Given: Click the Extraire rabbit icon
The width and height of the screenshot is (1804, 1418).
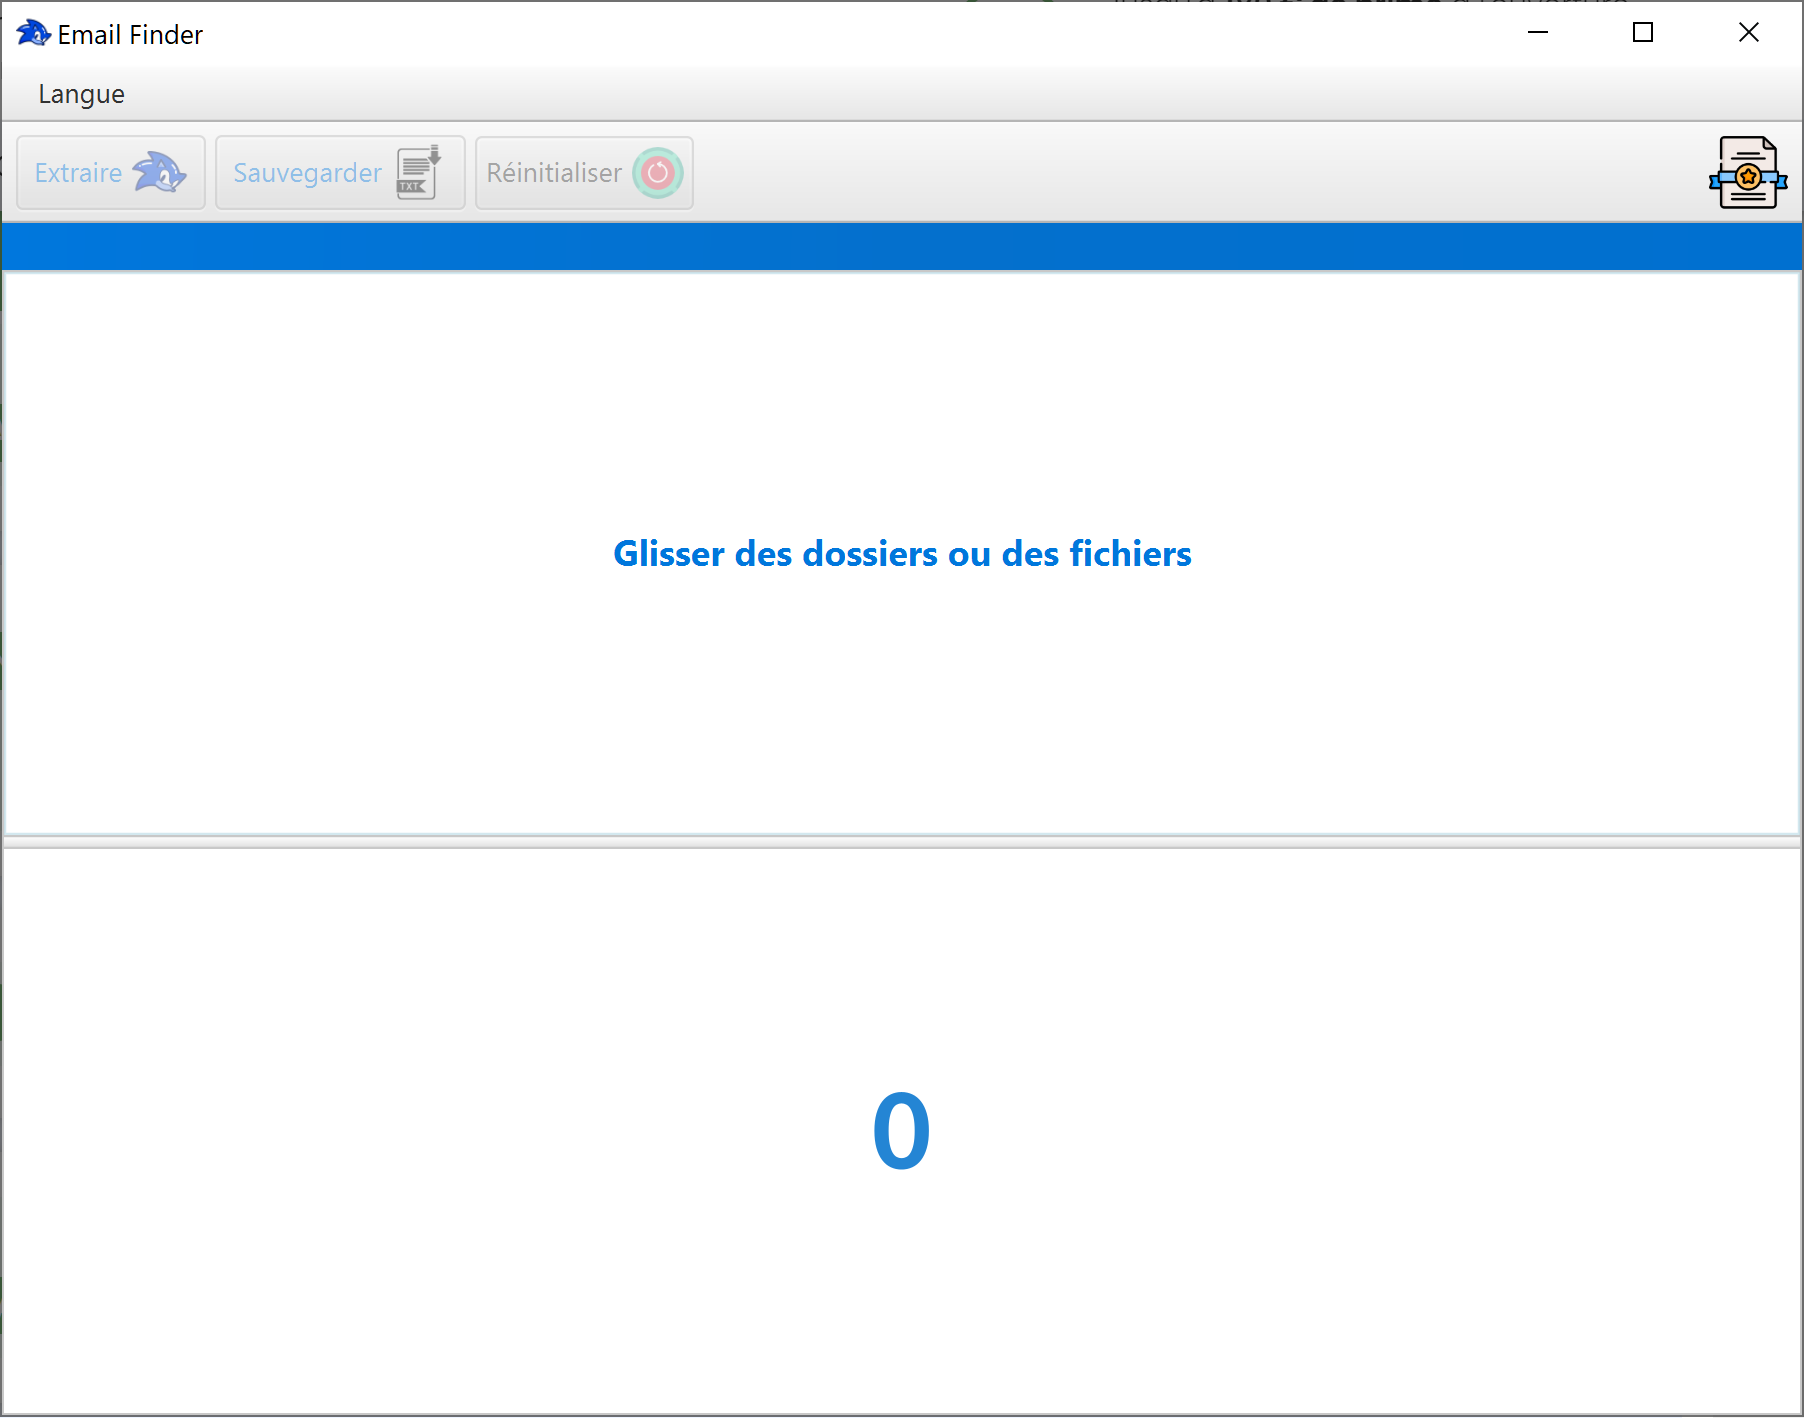Looking at the screenshot, I should (160, 172).
